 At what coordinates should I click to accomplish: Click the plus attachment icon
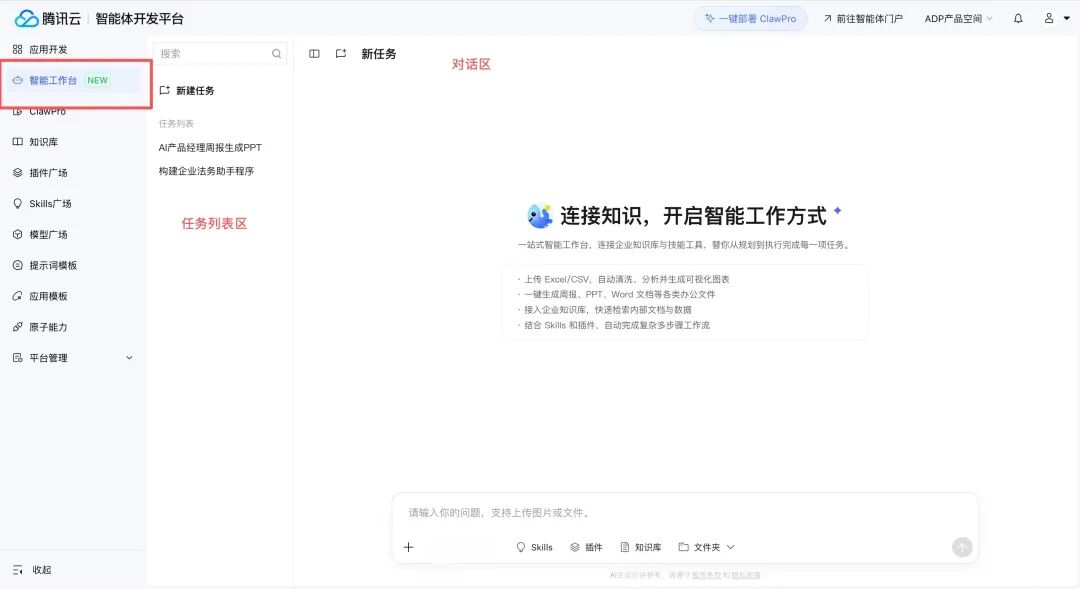[408, 547]
